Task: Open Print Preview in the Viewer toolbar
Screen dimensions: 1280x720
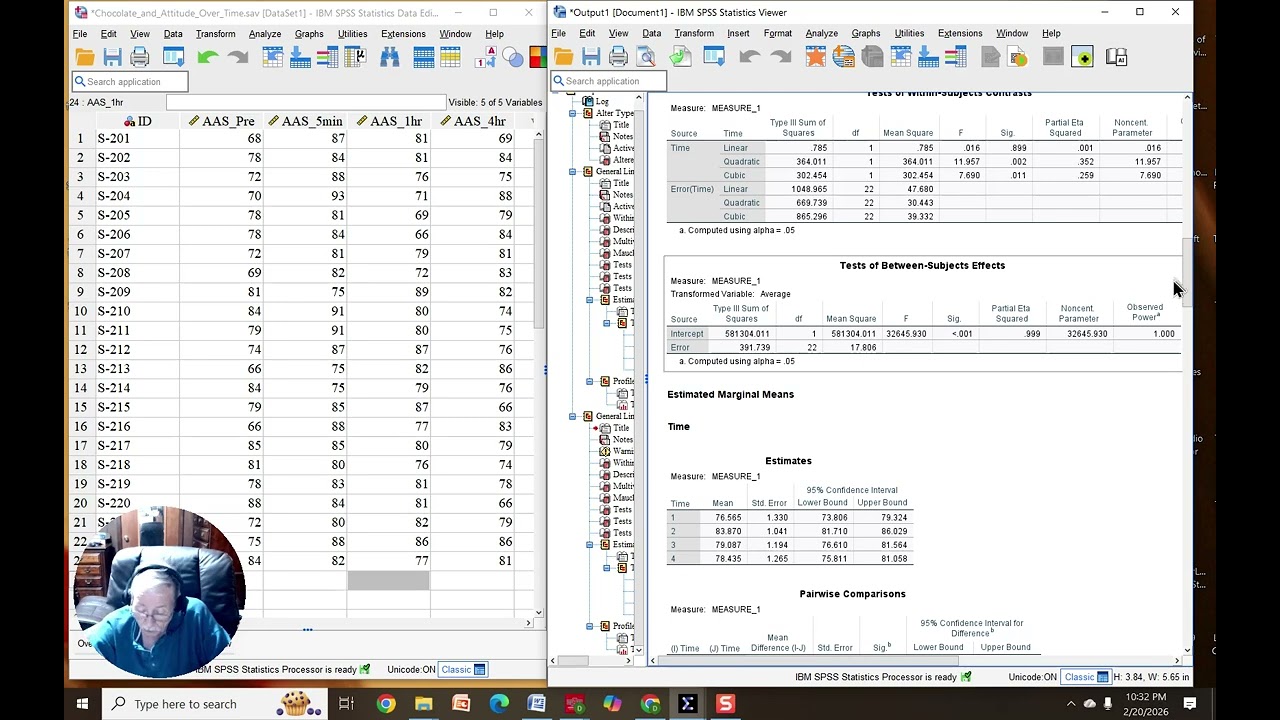Action: point(646,57)
